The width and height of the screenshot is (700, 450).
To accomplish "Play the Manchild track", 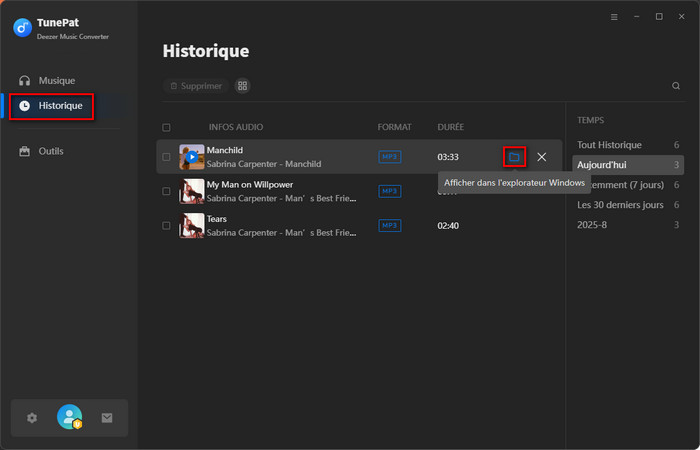I will (192, 157).
